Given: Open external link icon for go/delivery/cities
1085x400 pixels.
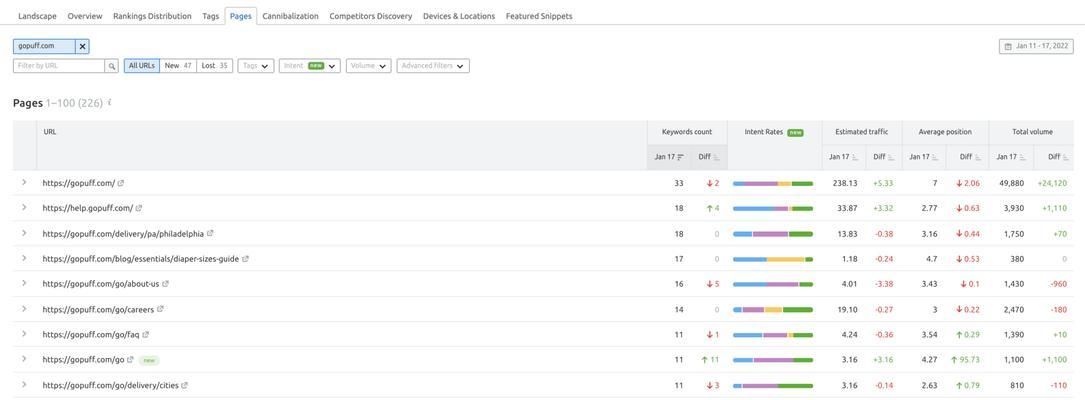Looking at the screenshot, I should pyautogui.click(x=185, y=385).
